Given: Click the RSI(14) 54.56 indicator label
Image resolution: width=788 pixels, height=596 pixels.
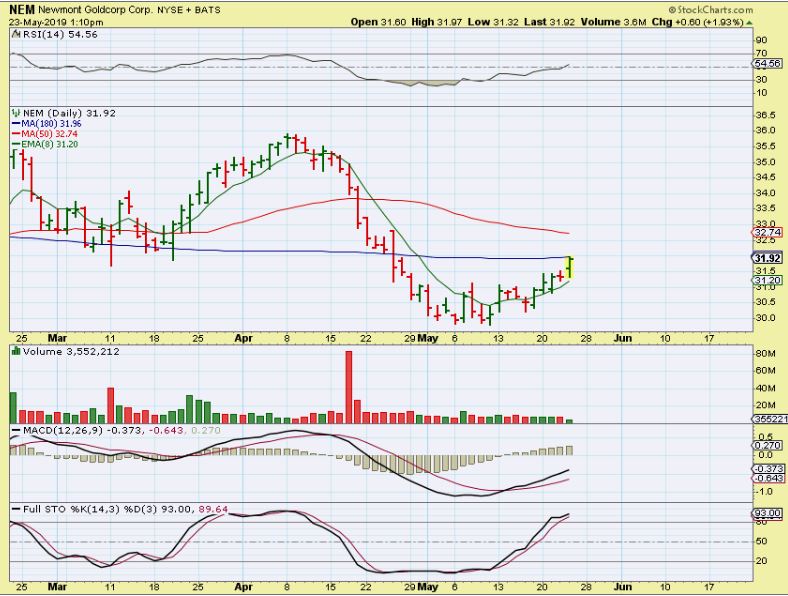Looking at the screenshot, I should 59,35.
